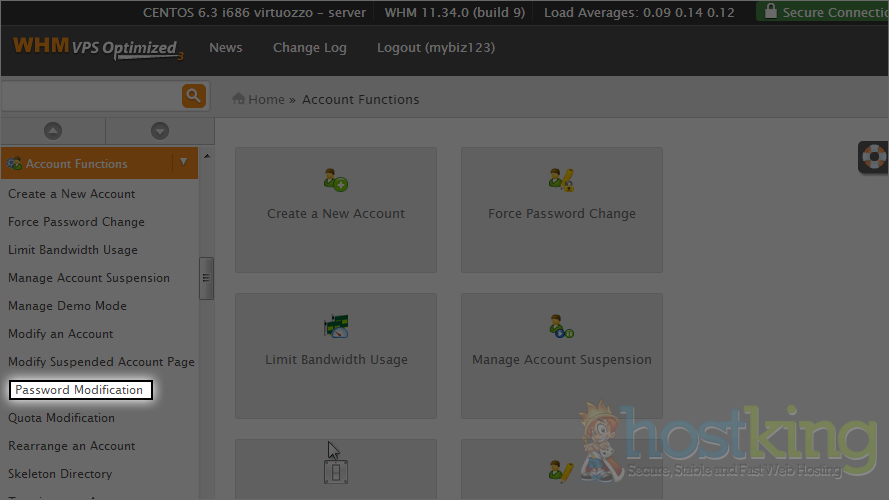Open the lifebuoy help icon

click(x=874, y=158)
